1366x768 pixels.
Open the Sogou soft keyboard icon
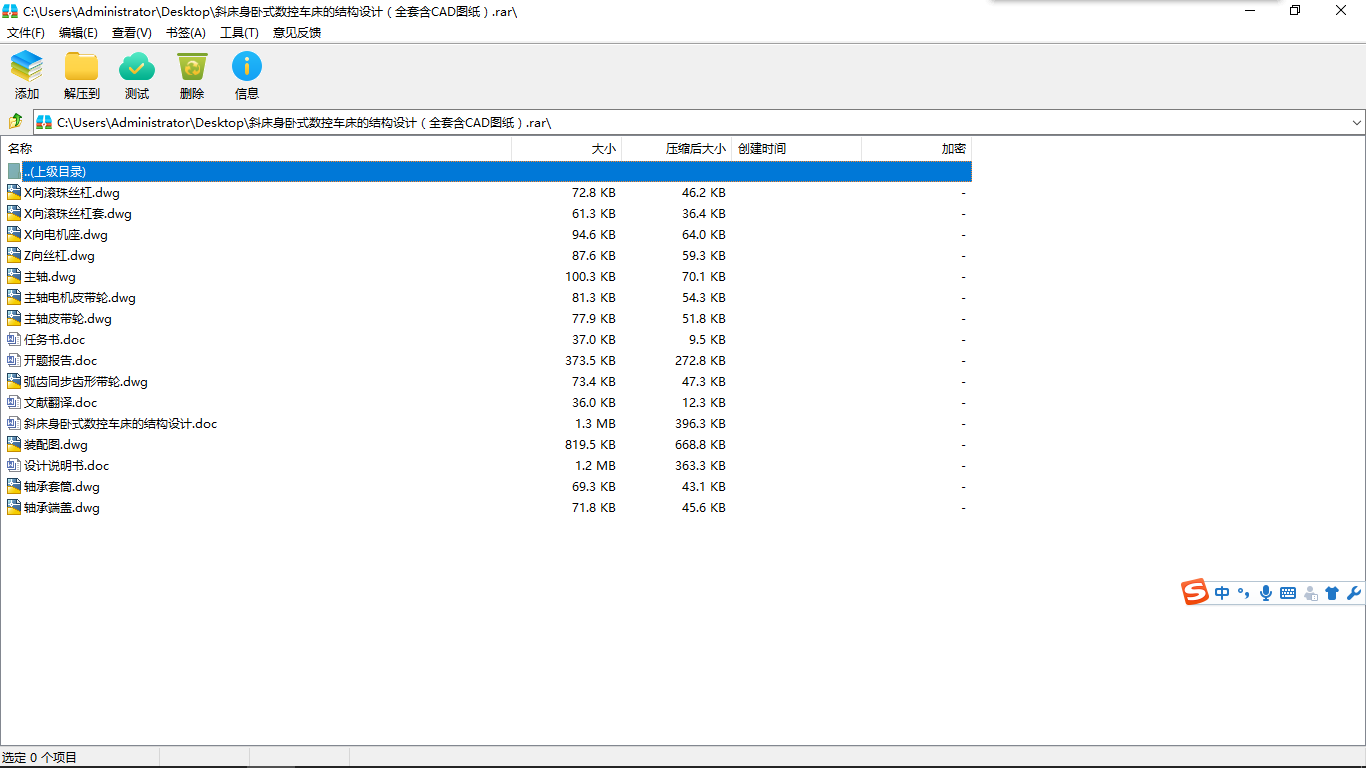click(1288, 593)
